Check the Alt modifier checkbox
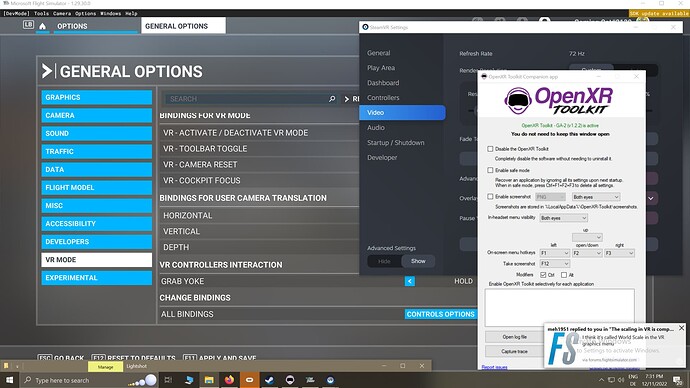The width and height of the screenshot is (690, 388). pyautogui.click(x=564, y=275)
